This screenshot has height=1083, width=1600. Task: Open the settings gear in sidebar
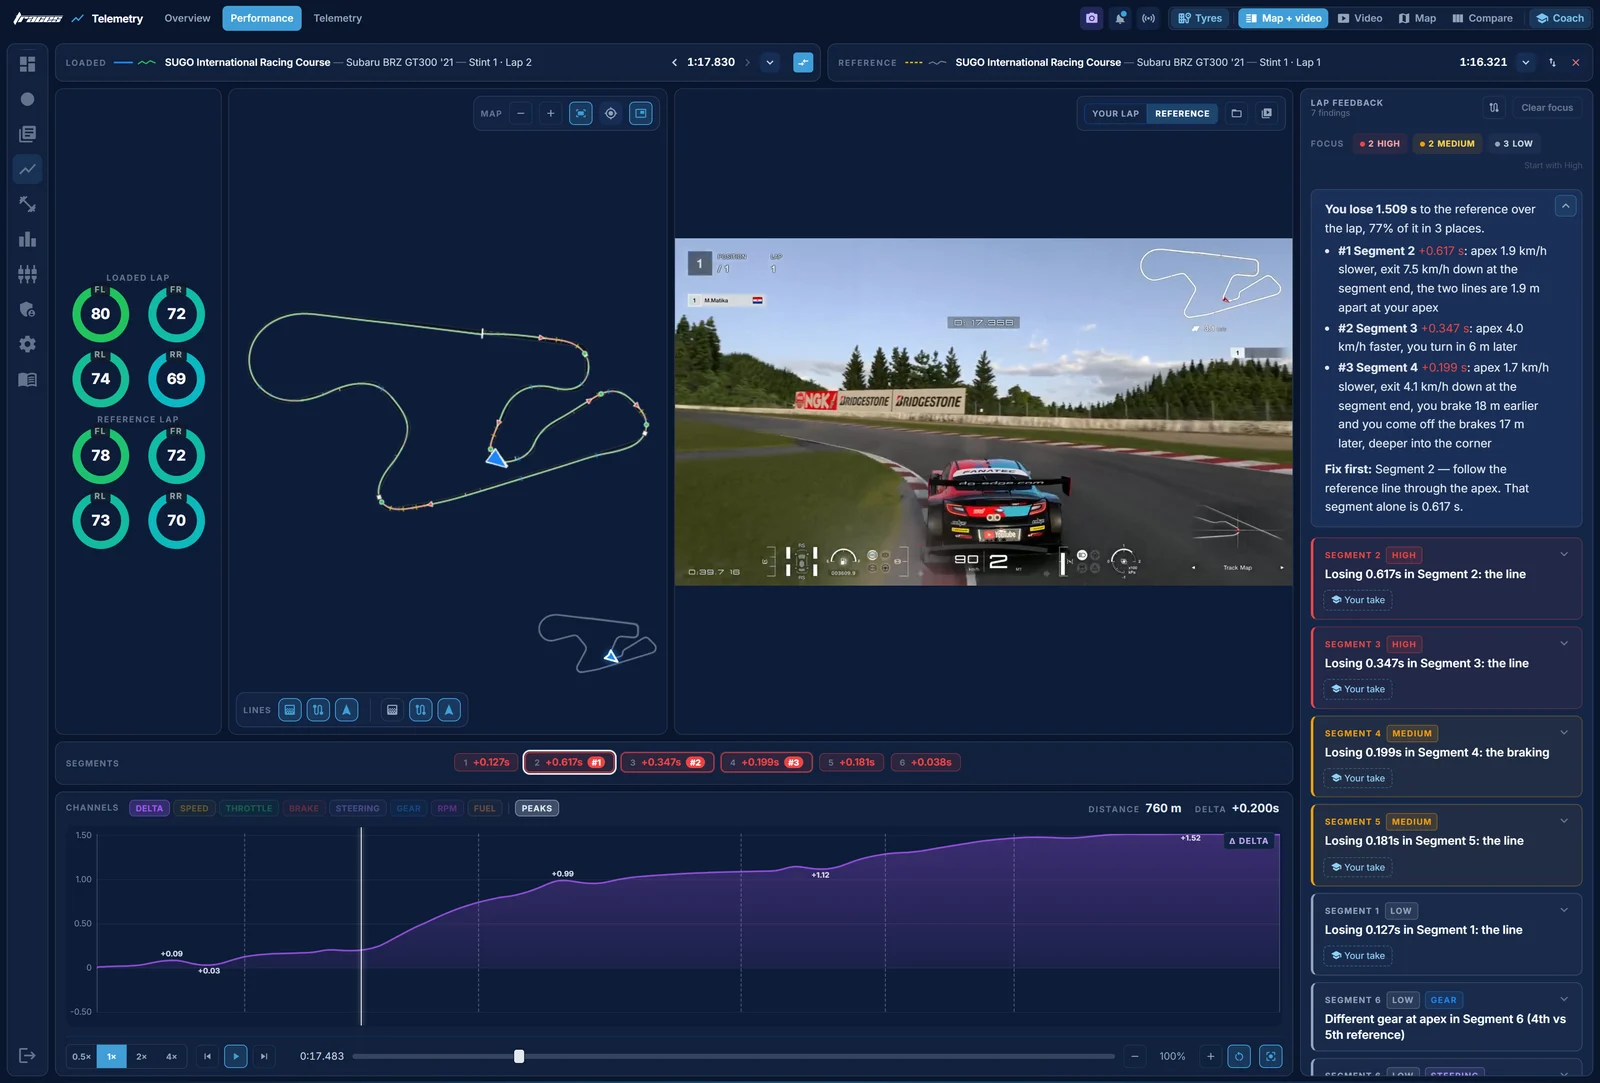pyautogui.click(x=27, y=344)
